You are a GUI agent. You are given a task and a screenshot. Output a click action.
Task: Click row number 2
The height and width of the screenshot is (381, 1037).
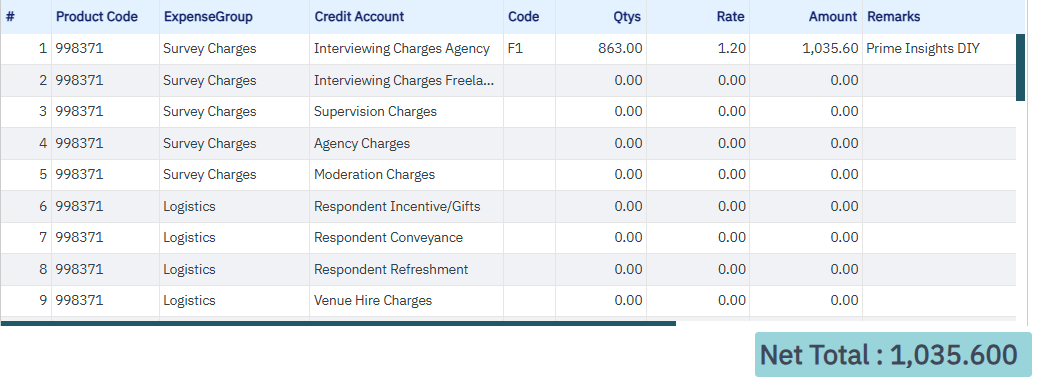click(x=26, y=81)
